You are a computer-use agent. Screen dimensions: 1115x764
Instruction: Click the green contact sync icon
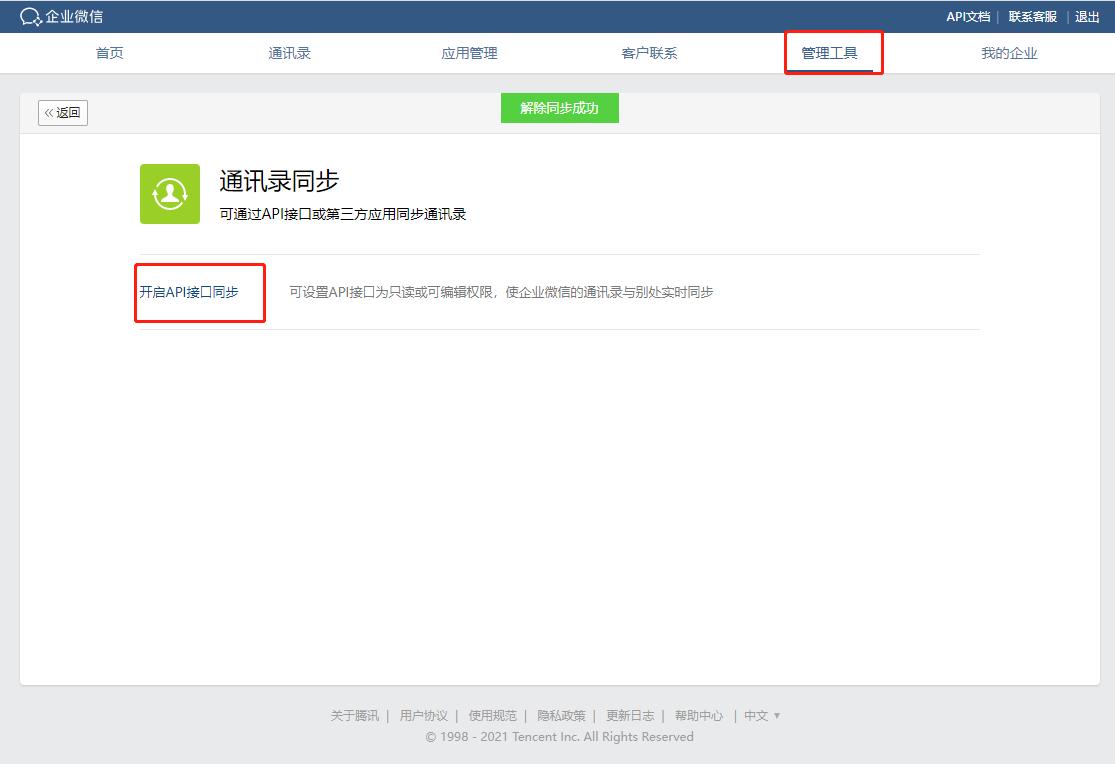pos(169,193)
